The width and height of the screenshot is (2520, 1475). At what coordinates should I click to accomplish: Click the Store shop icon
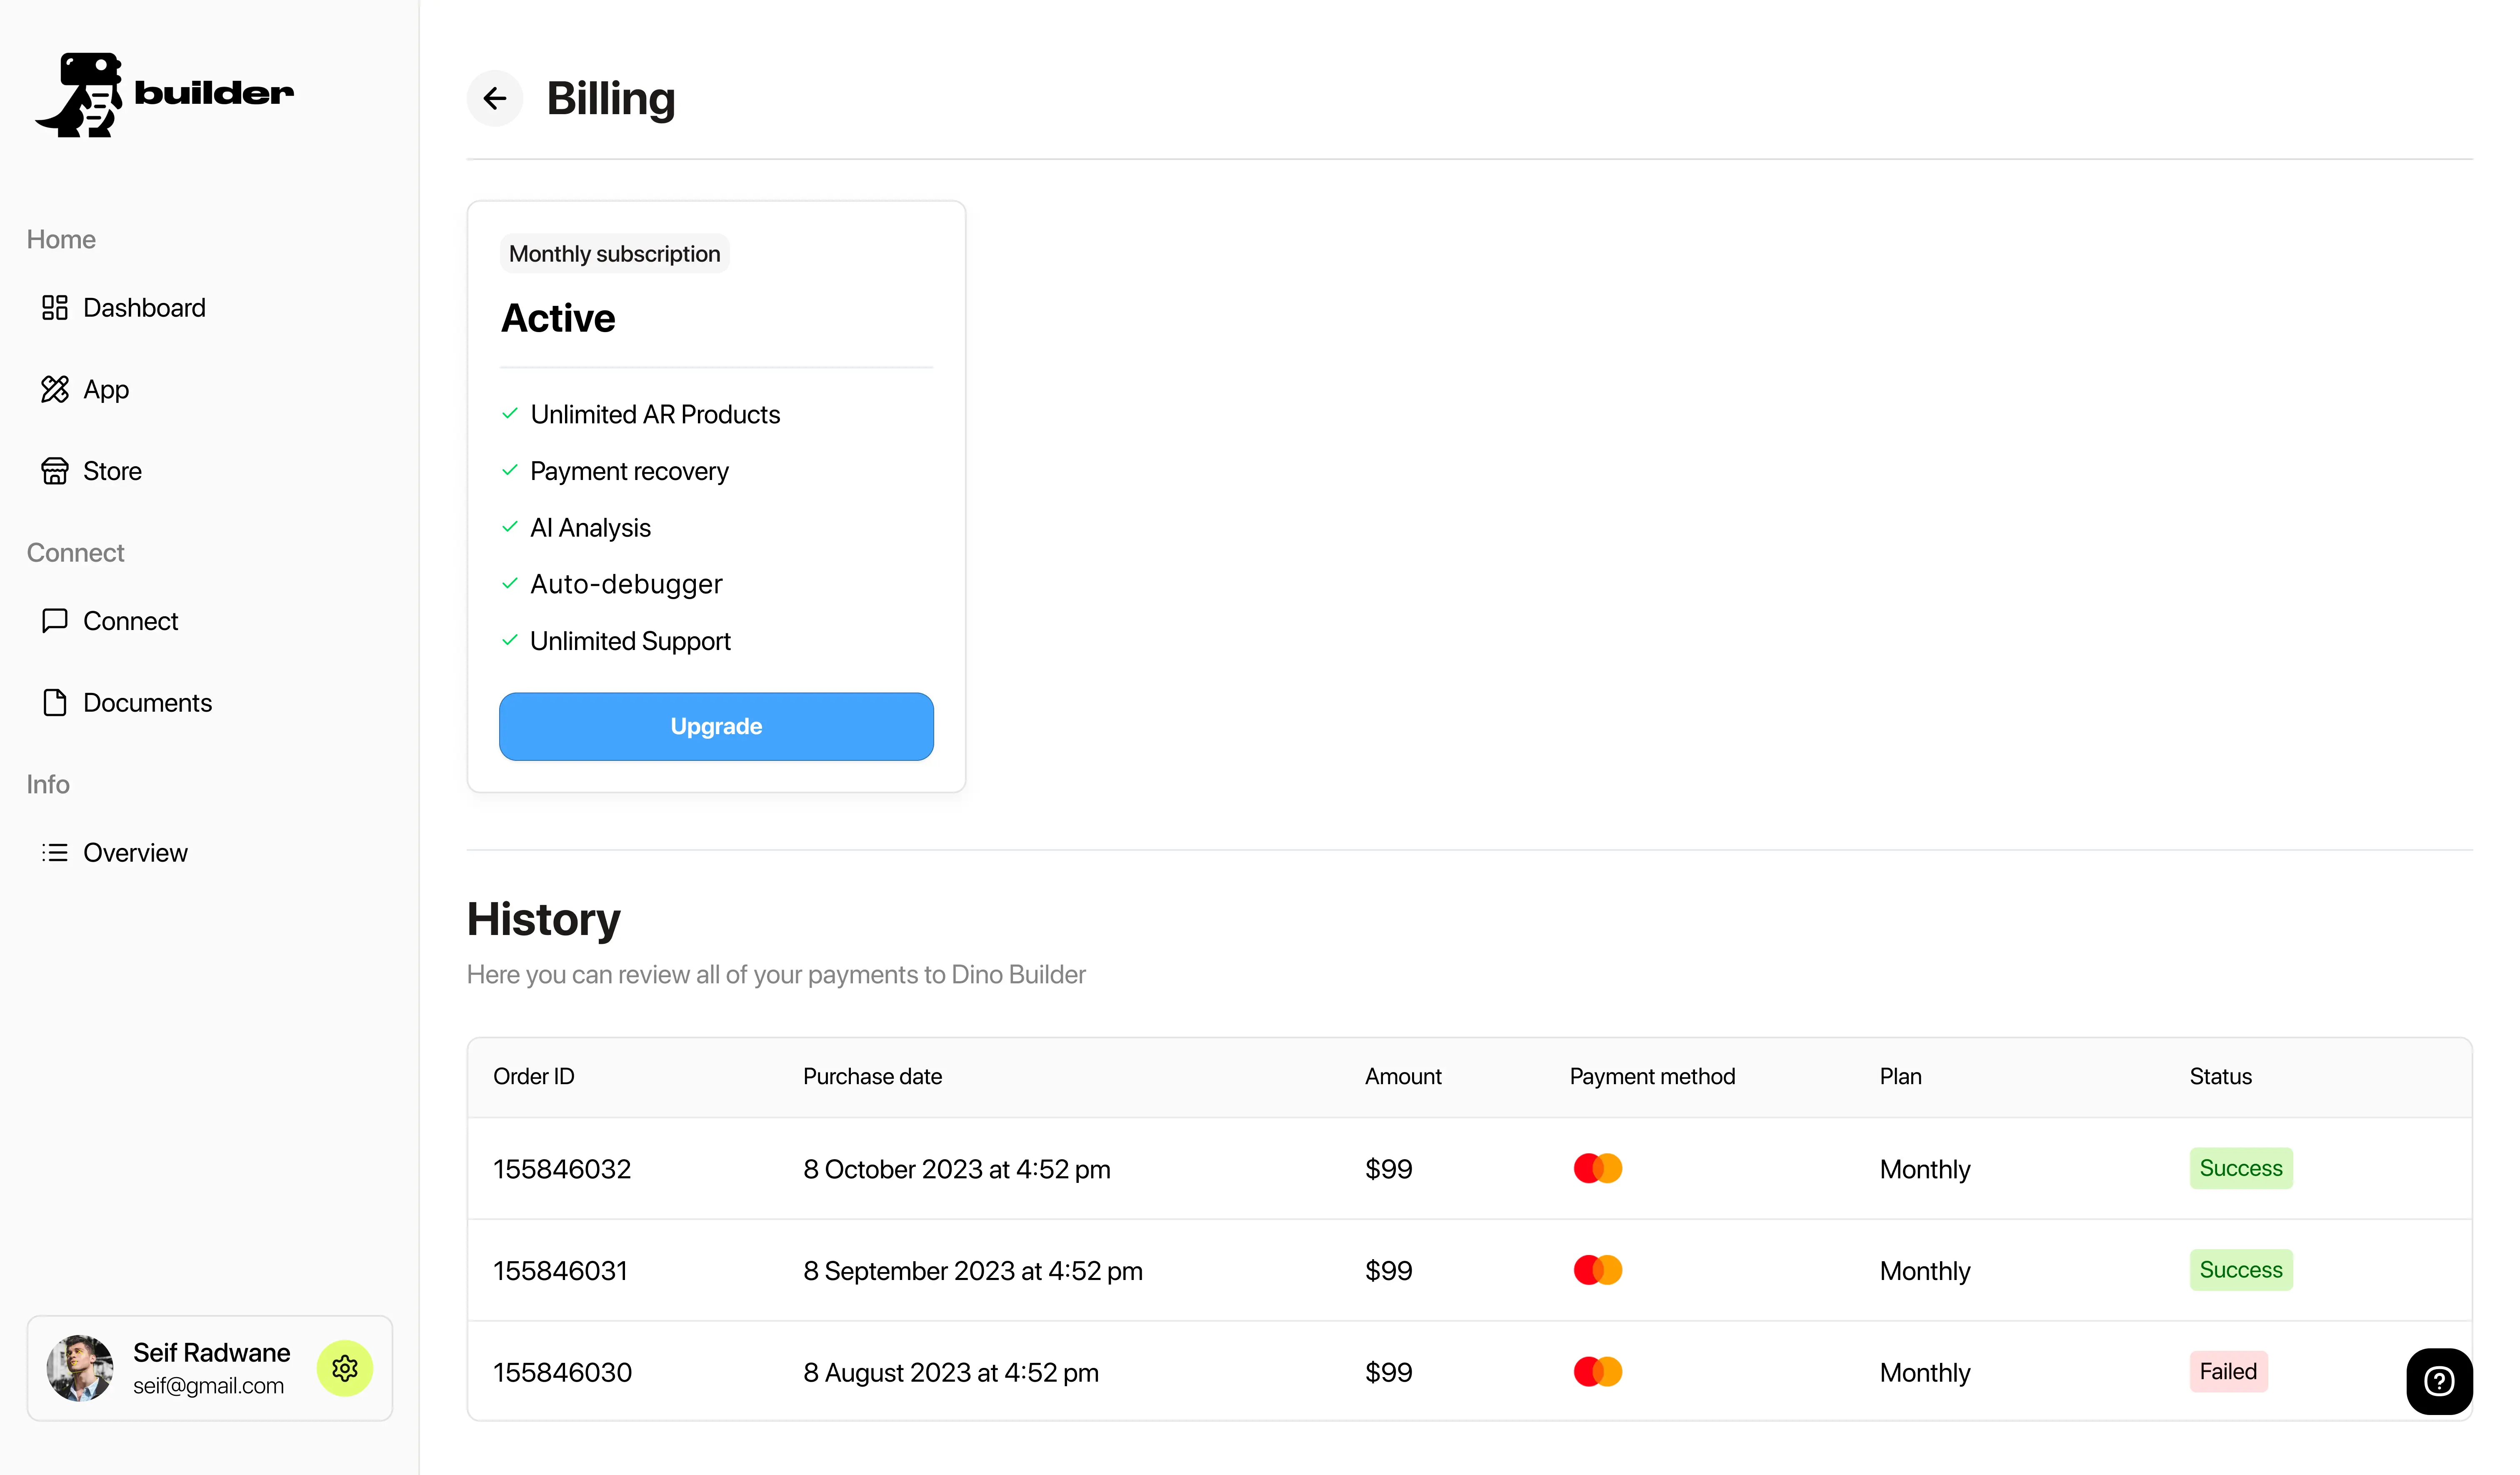click(55, 471)
